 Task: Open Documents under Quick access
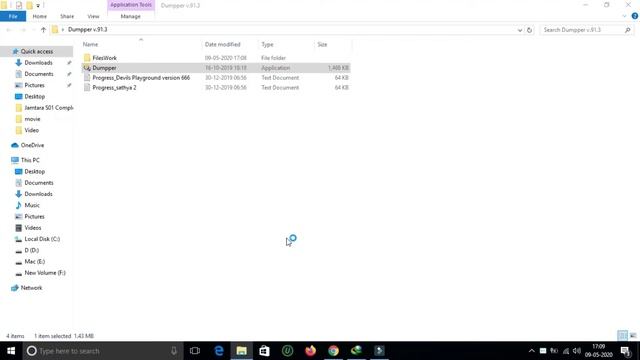[39, 74]
